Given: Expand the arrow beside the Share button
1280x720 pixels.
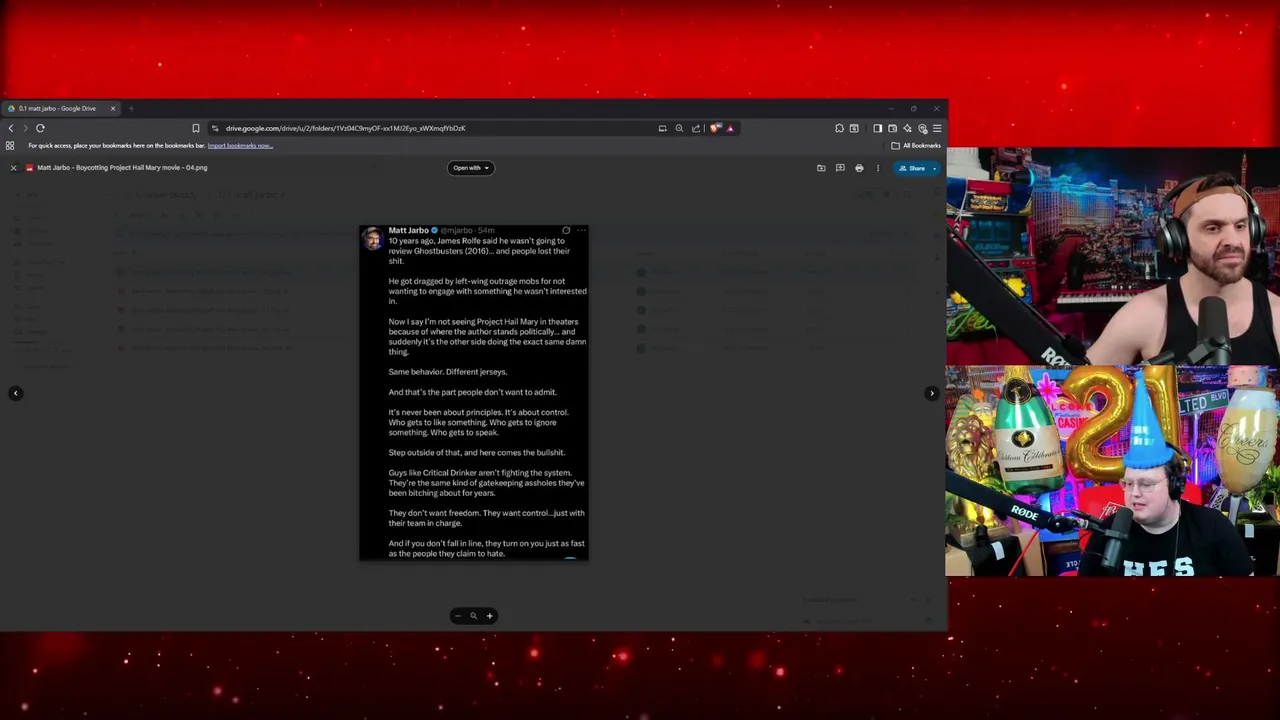Looking at the screenshot, I should (934, 168).
